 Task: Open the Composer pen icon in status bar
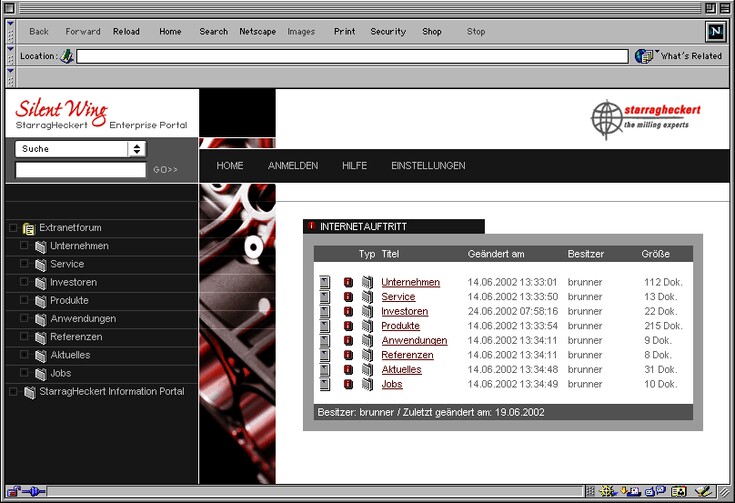pos(703,491)
